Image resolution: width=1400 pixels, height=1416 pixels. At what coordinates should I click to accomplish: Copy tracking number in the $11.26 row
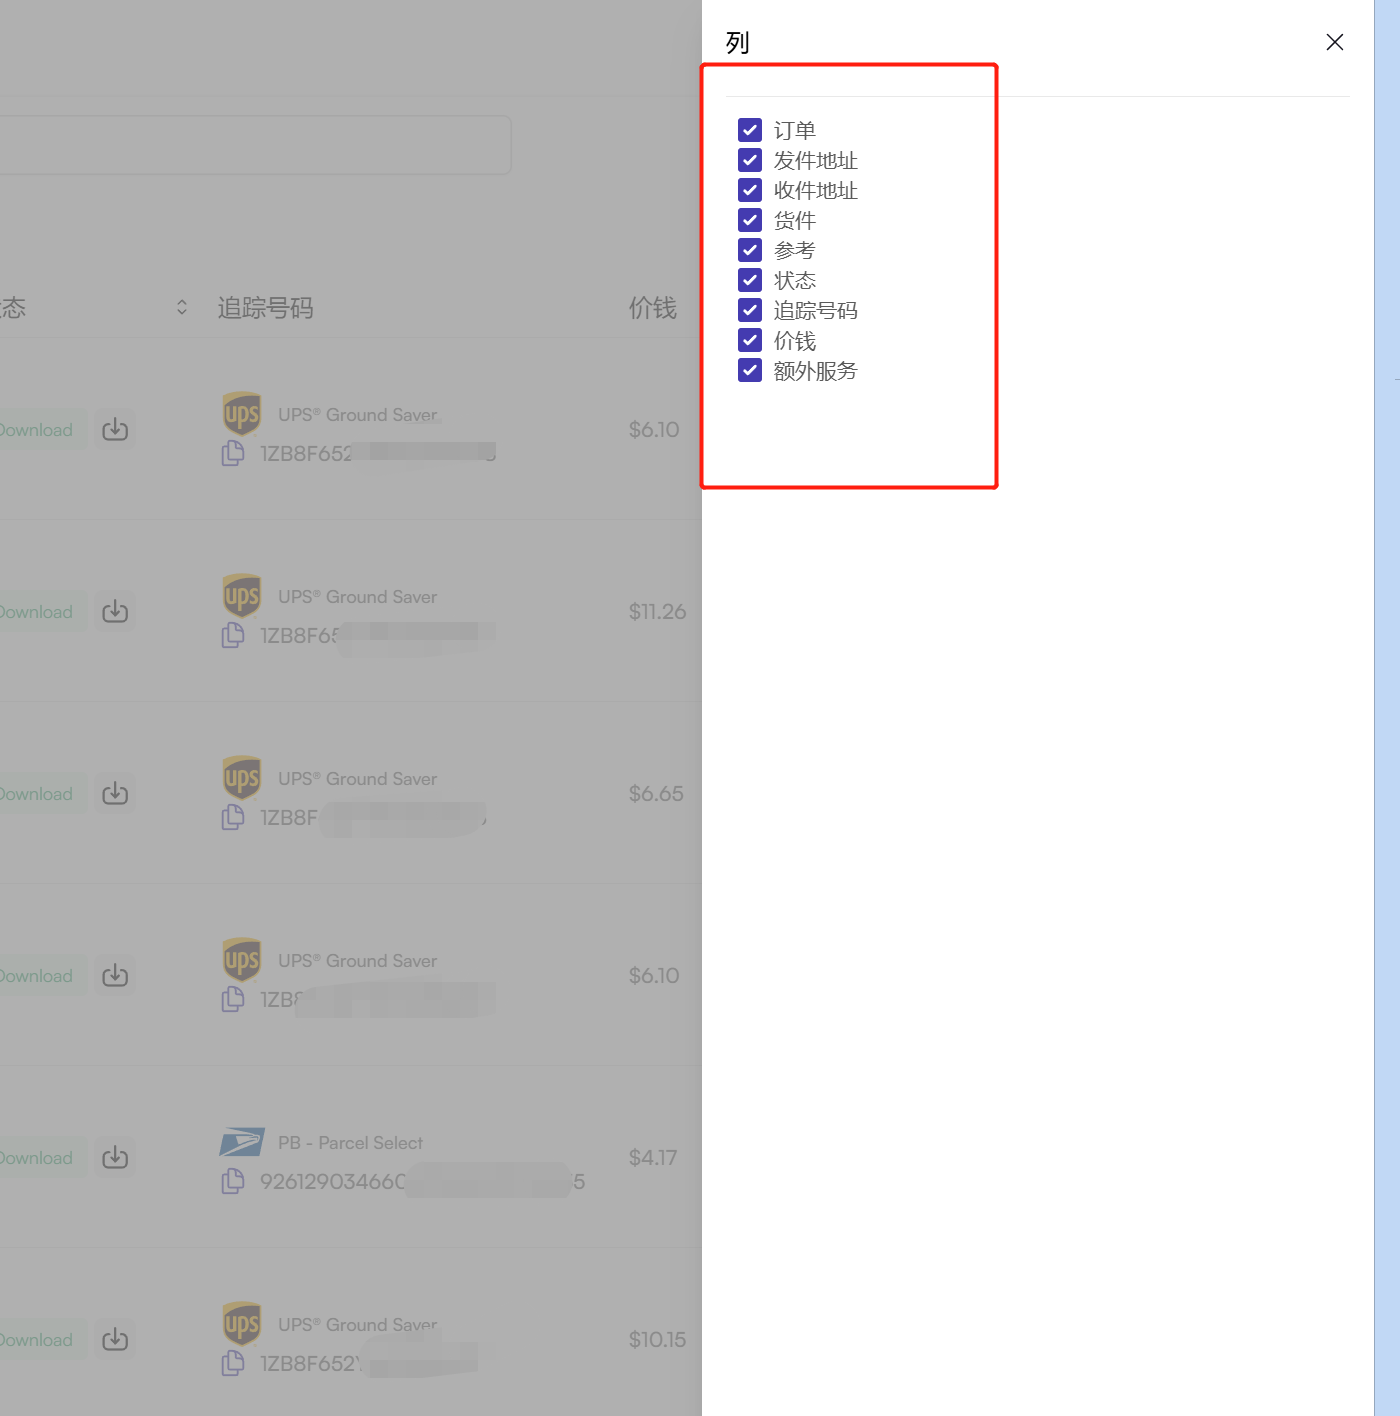[x=233, y=635]
